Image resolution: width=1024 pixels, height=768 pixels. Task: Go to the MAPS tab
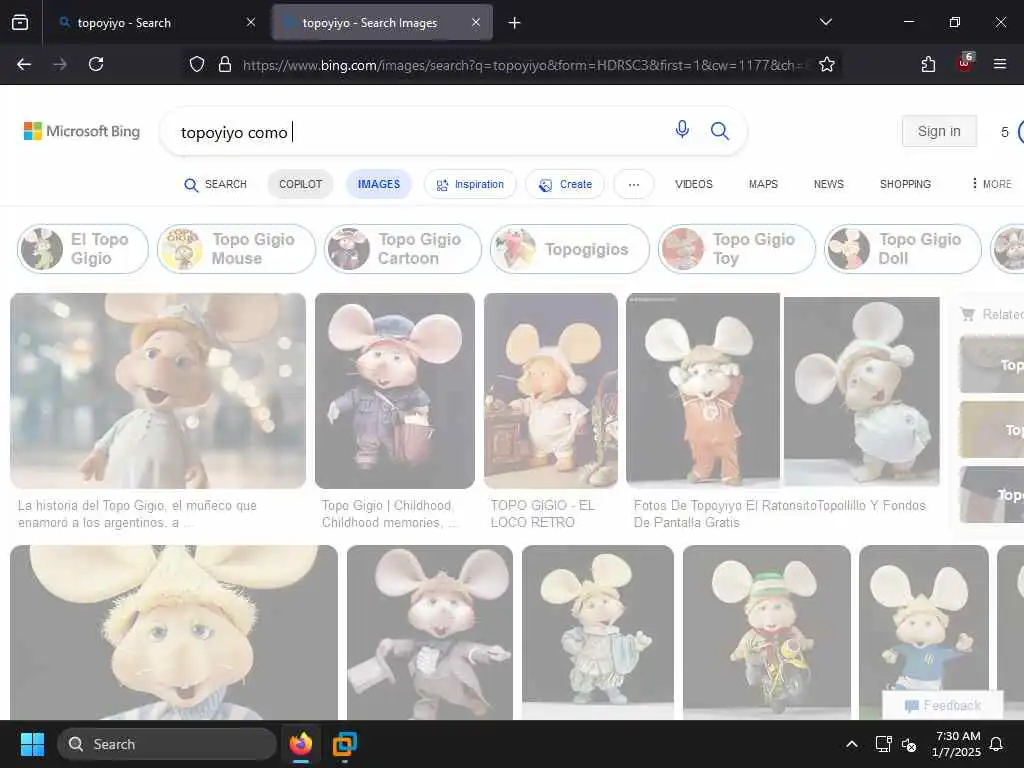[763, 184]
